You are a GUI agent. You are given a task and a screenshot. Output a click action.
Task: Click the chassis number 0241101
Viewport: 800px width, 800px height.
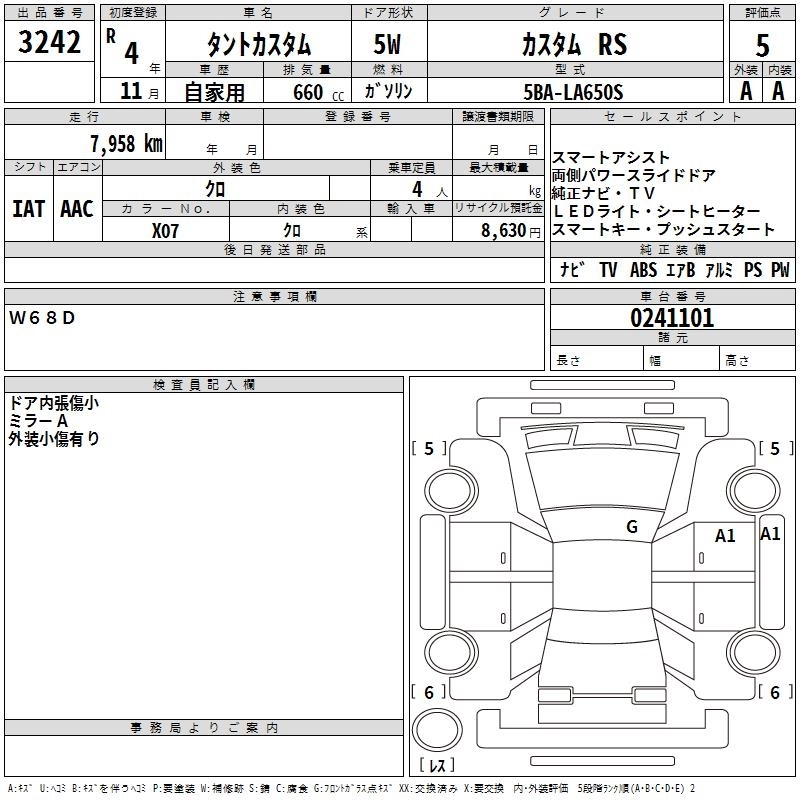[x=671, y=318]
